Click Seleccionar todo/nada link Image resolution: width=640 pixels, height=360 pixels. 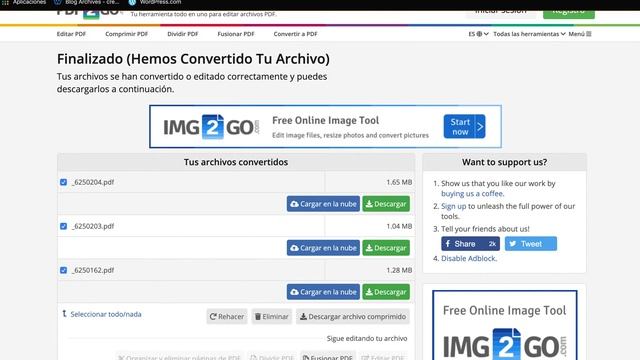[x=106, y=314]
